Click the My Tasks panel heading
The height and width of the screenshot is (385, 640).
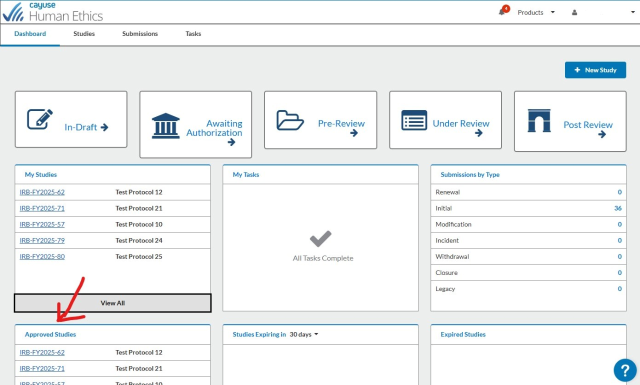pos(246,175)
